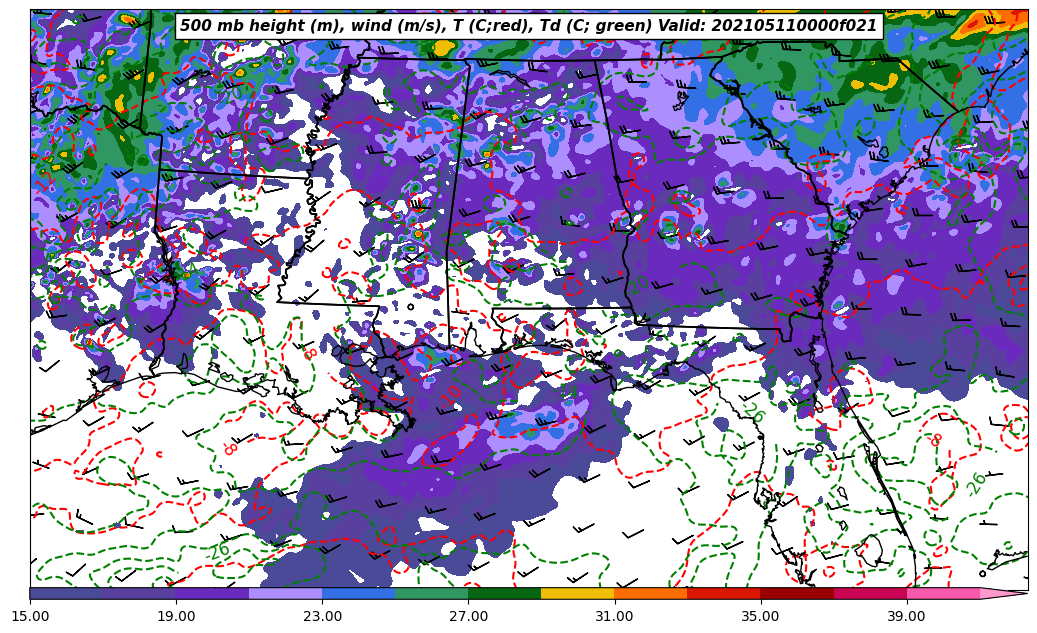1037x633 pixels.
Task: Click the red contour label reading 10
Action: coord(451,393)
